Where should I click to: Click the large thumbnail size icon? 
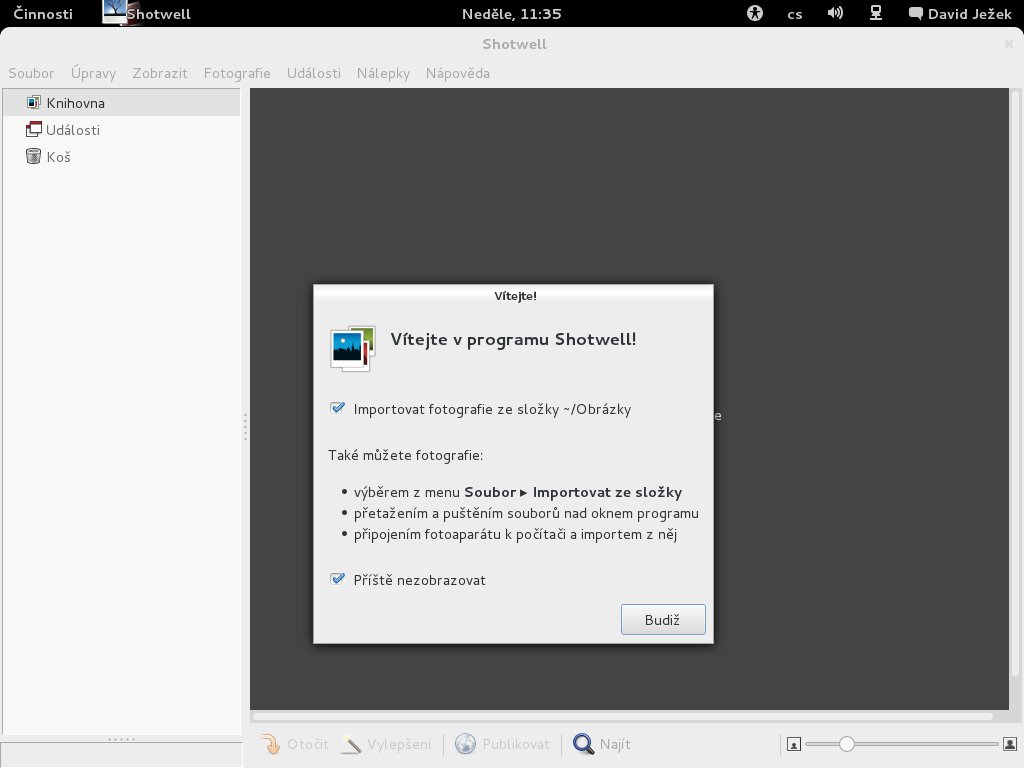[1010, 744]
